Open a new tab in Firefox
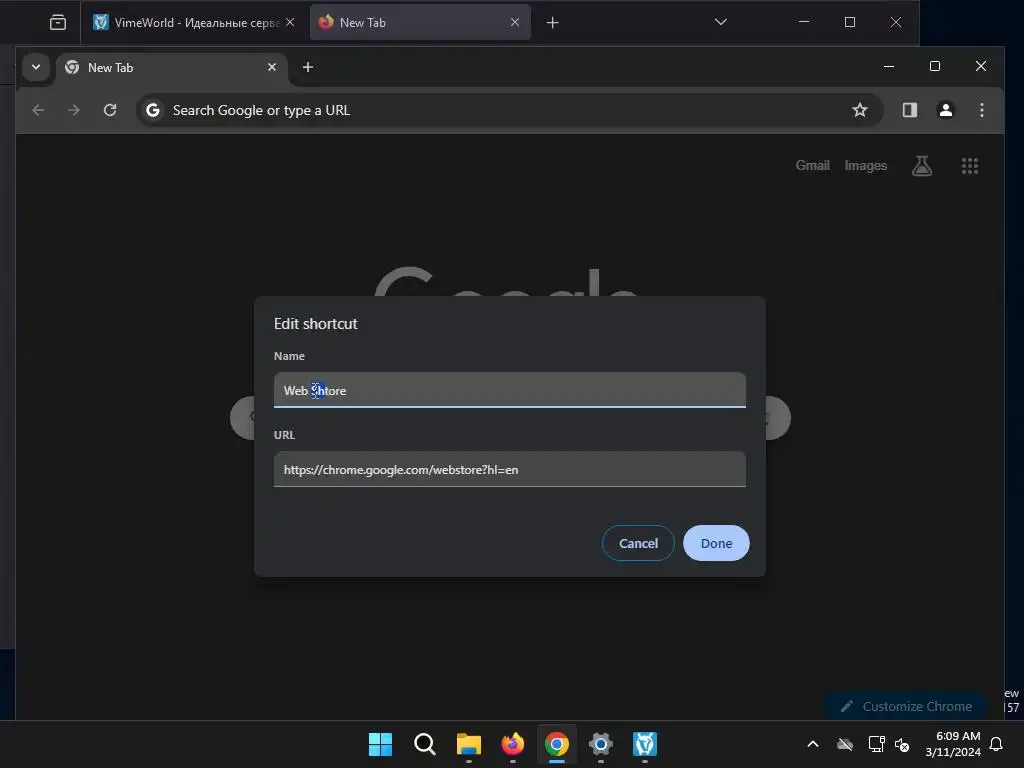 552,22
